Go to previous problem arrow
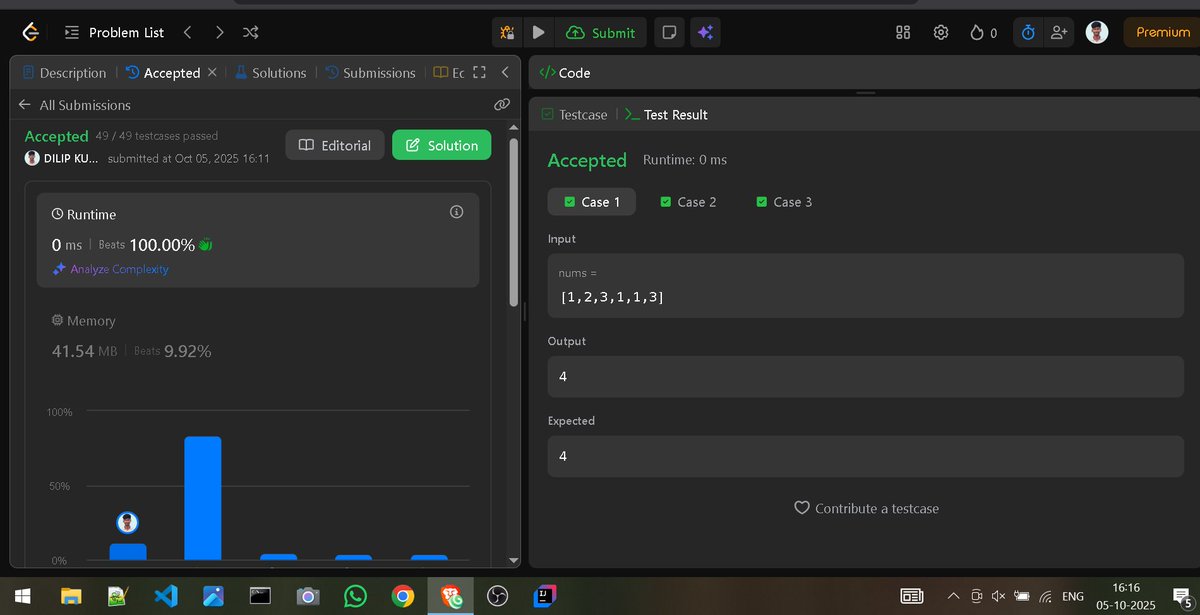The width and height of the screenshot is (1200, 615). point(187,32)
